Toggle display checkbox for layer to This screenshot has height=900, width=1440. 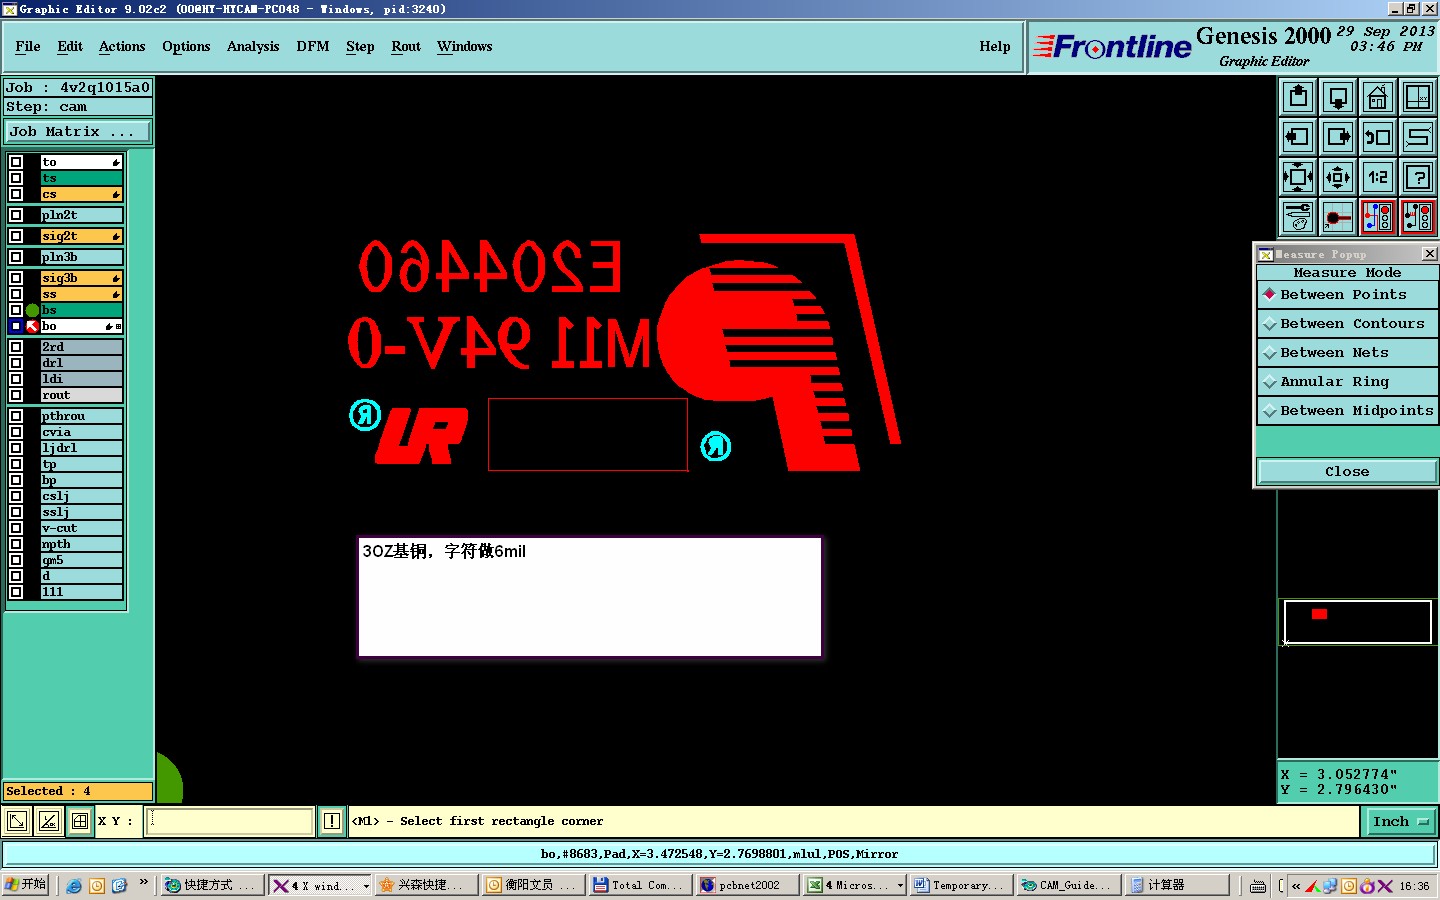pyautogui.click(x=16, y=162)
